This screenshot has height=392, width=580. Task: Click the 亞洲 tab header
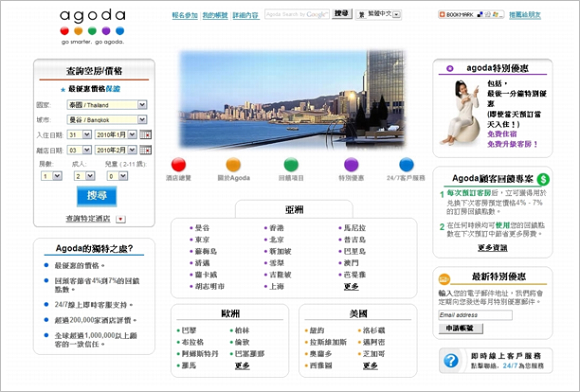(x=294, y=209)
